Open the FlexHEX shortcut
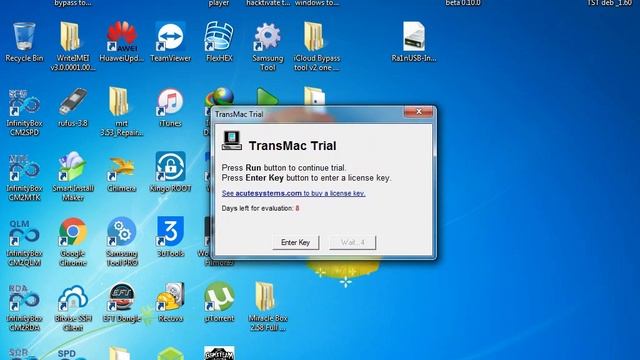The width and height of the screenshot is (640, 360). click(219, 41)
